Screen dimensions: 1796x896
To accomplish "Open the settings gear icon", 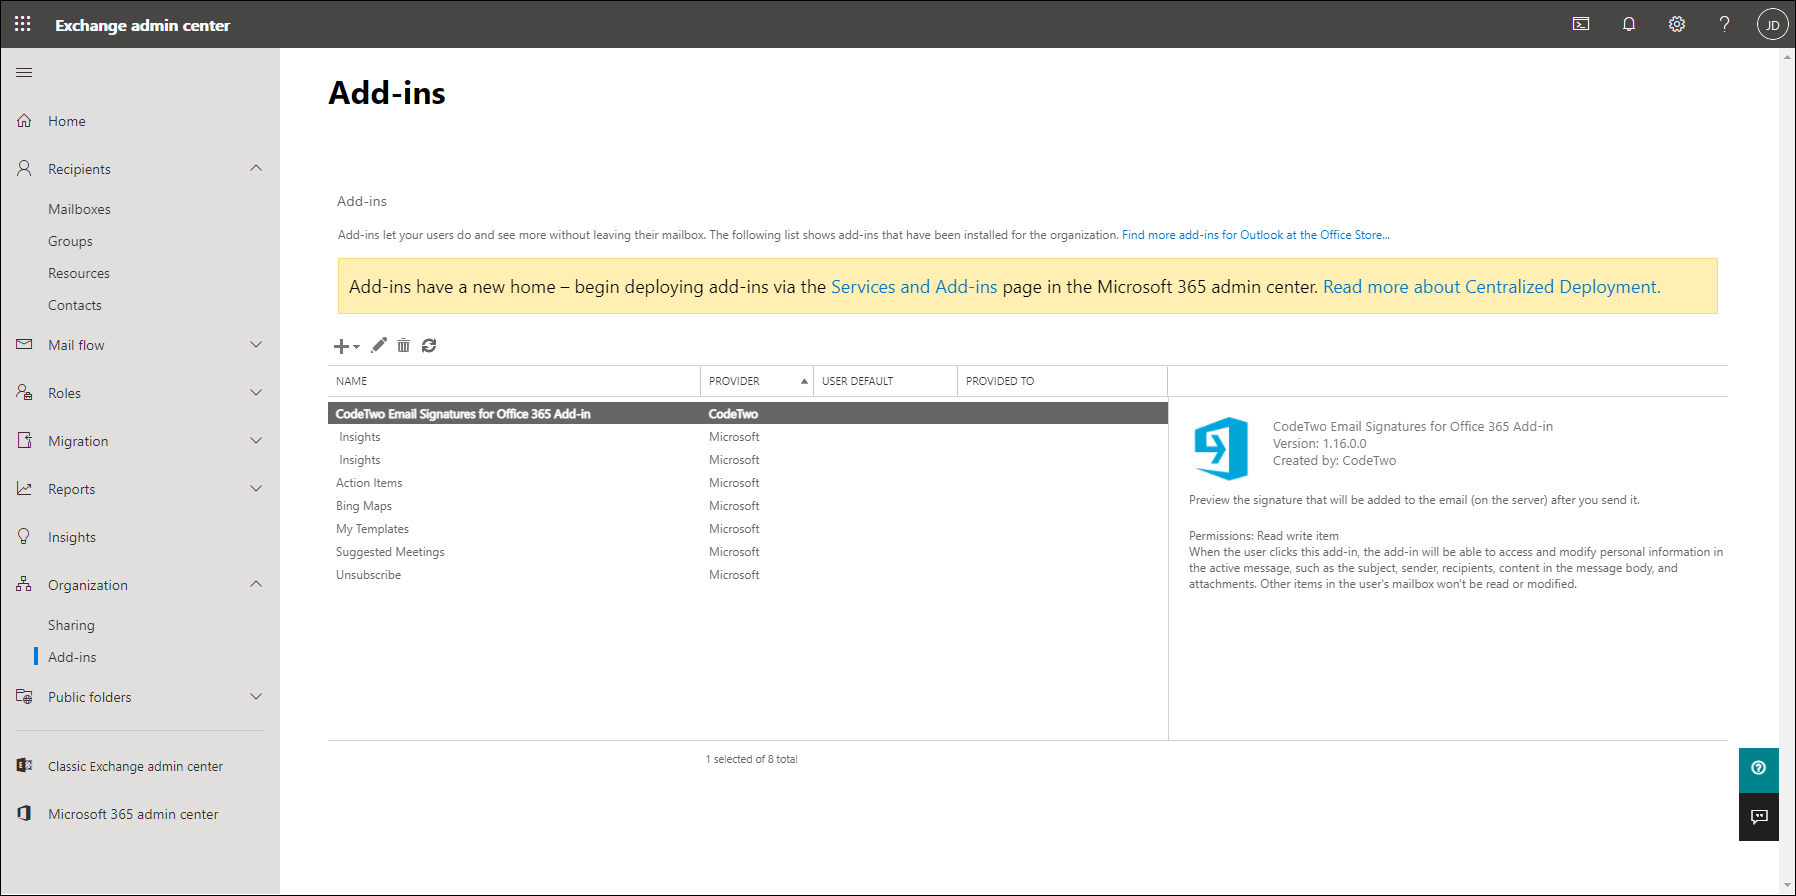I will click(1677, 24).
